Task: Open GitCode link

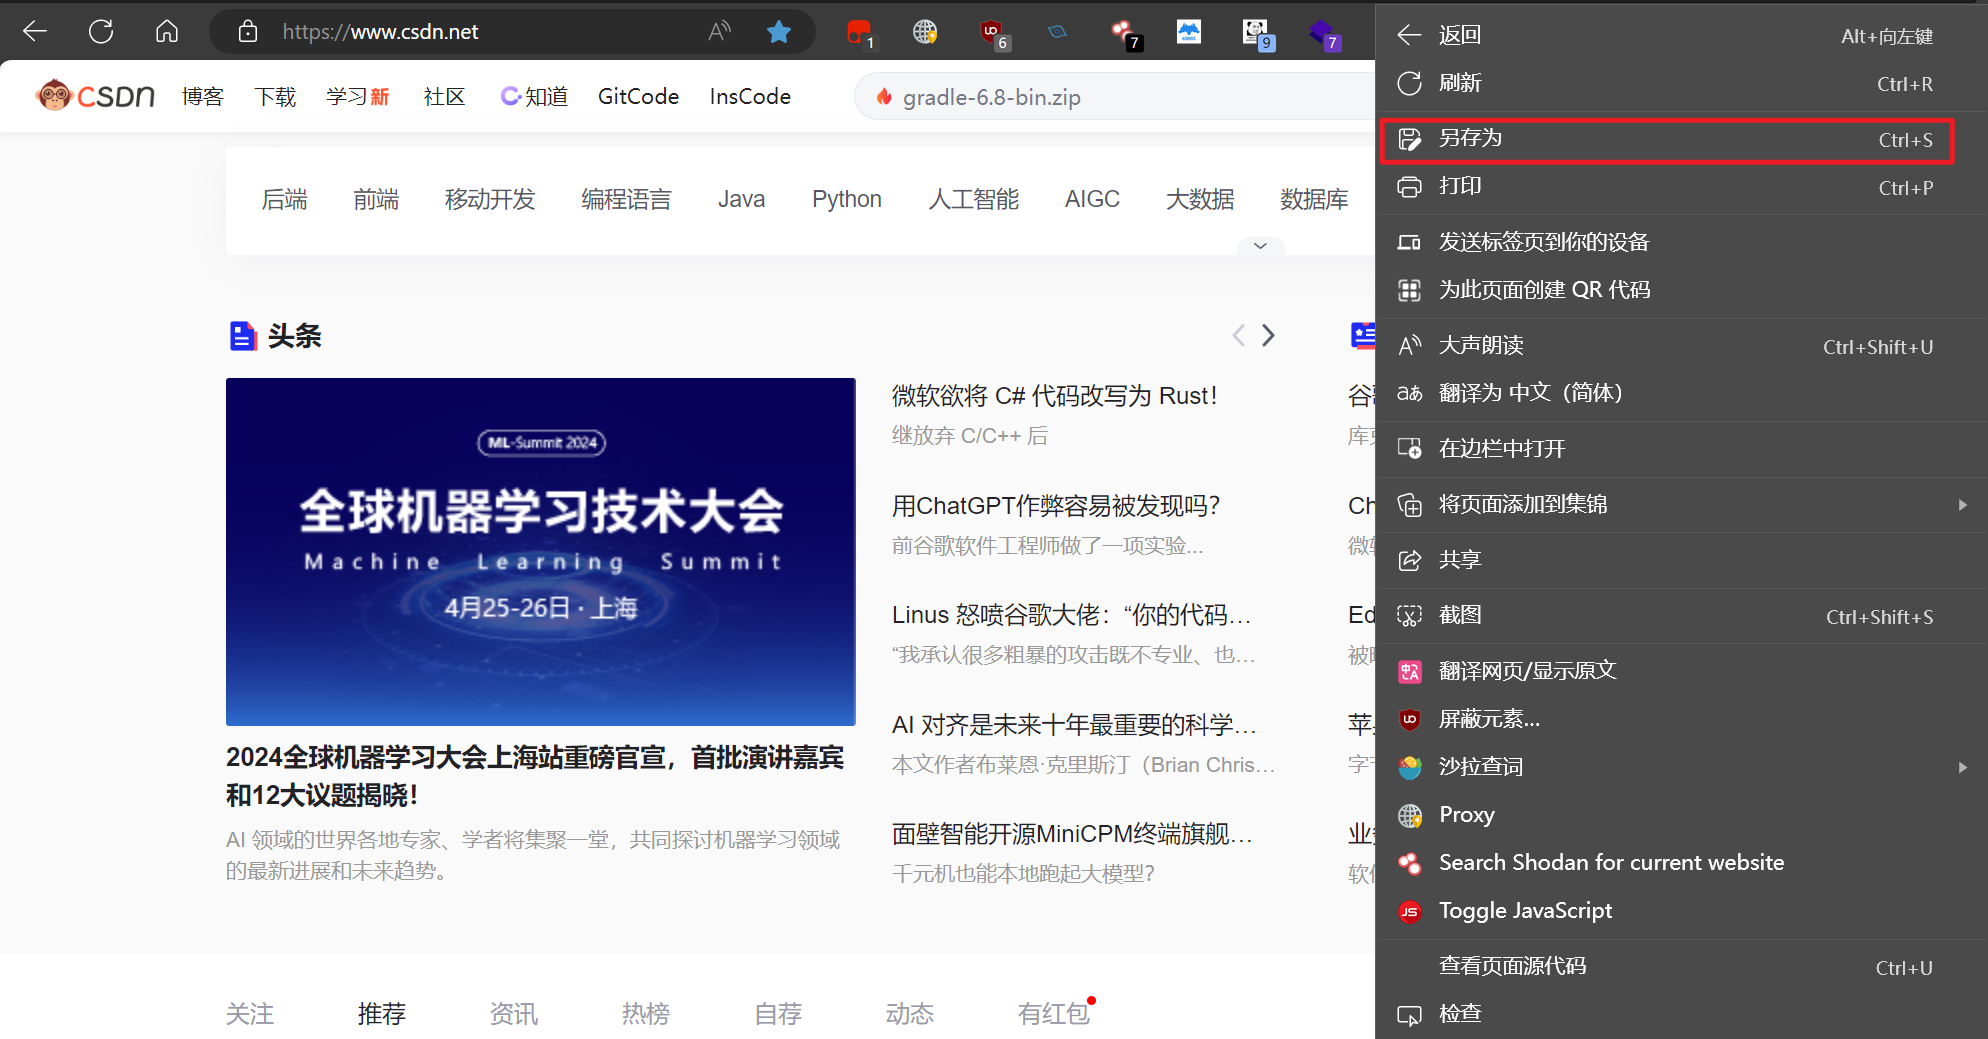Action: [638, 96]
